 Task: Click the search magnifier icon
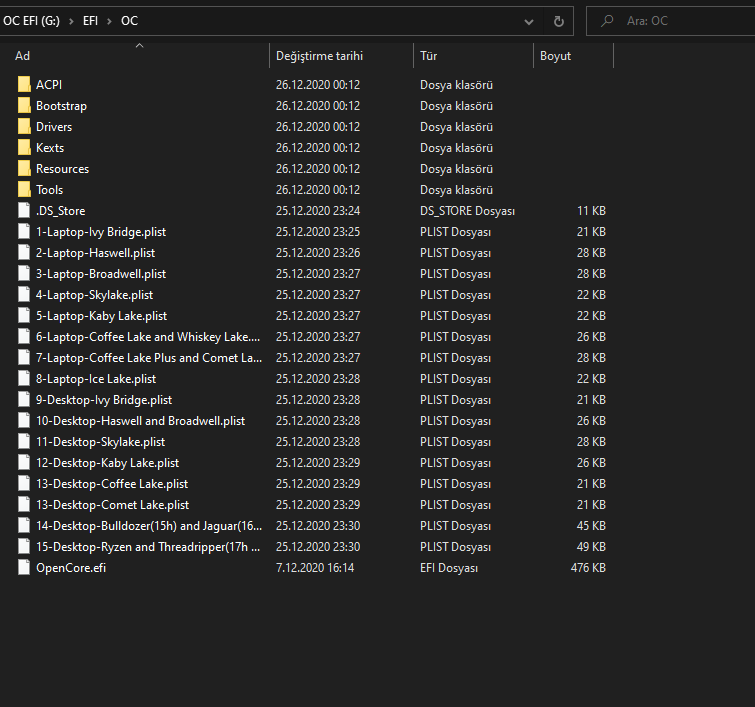coord(607,21)
